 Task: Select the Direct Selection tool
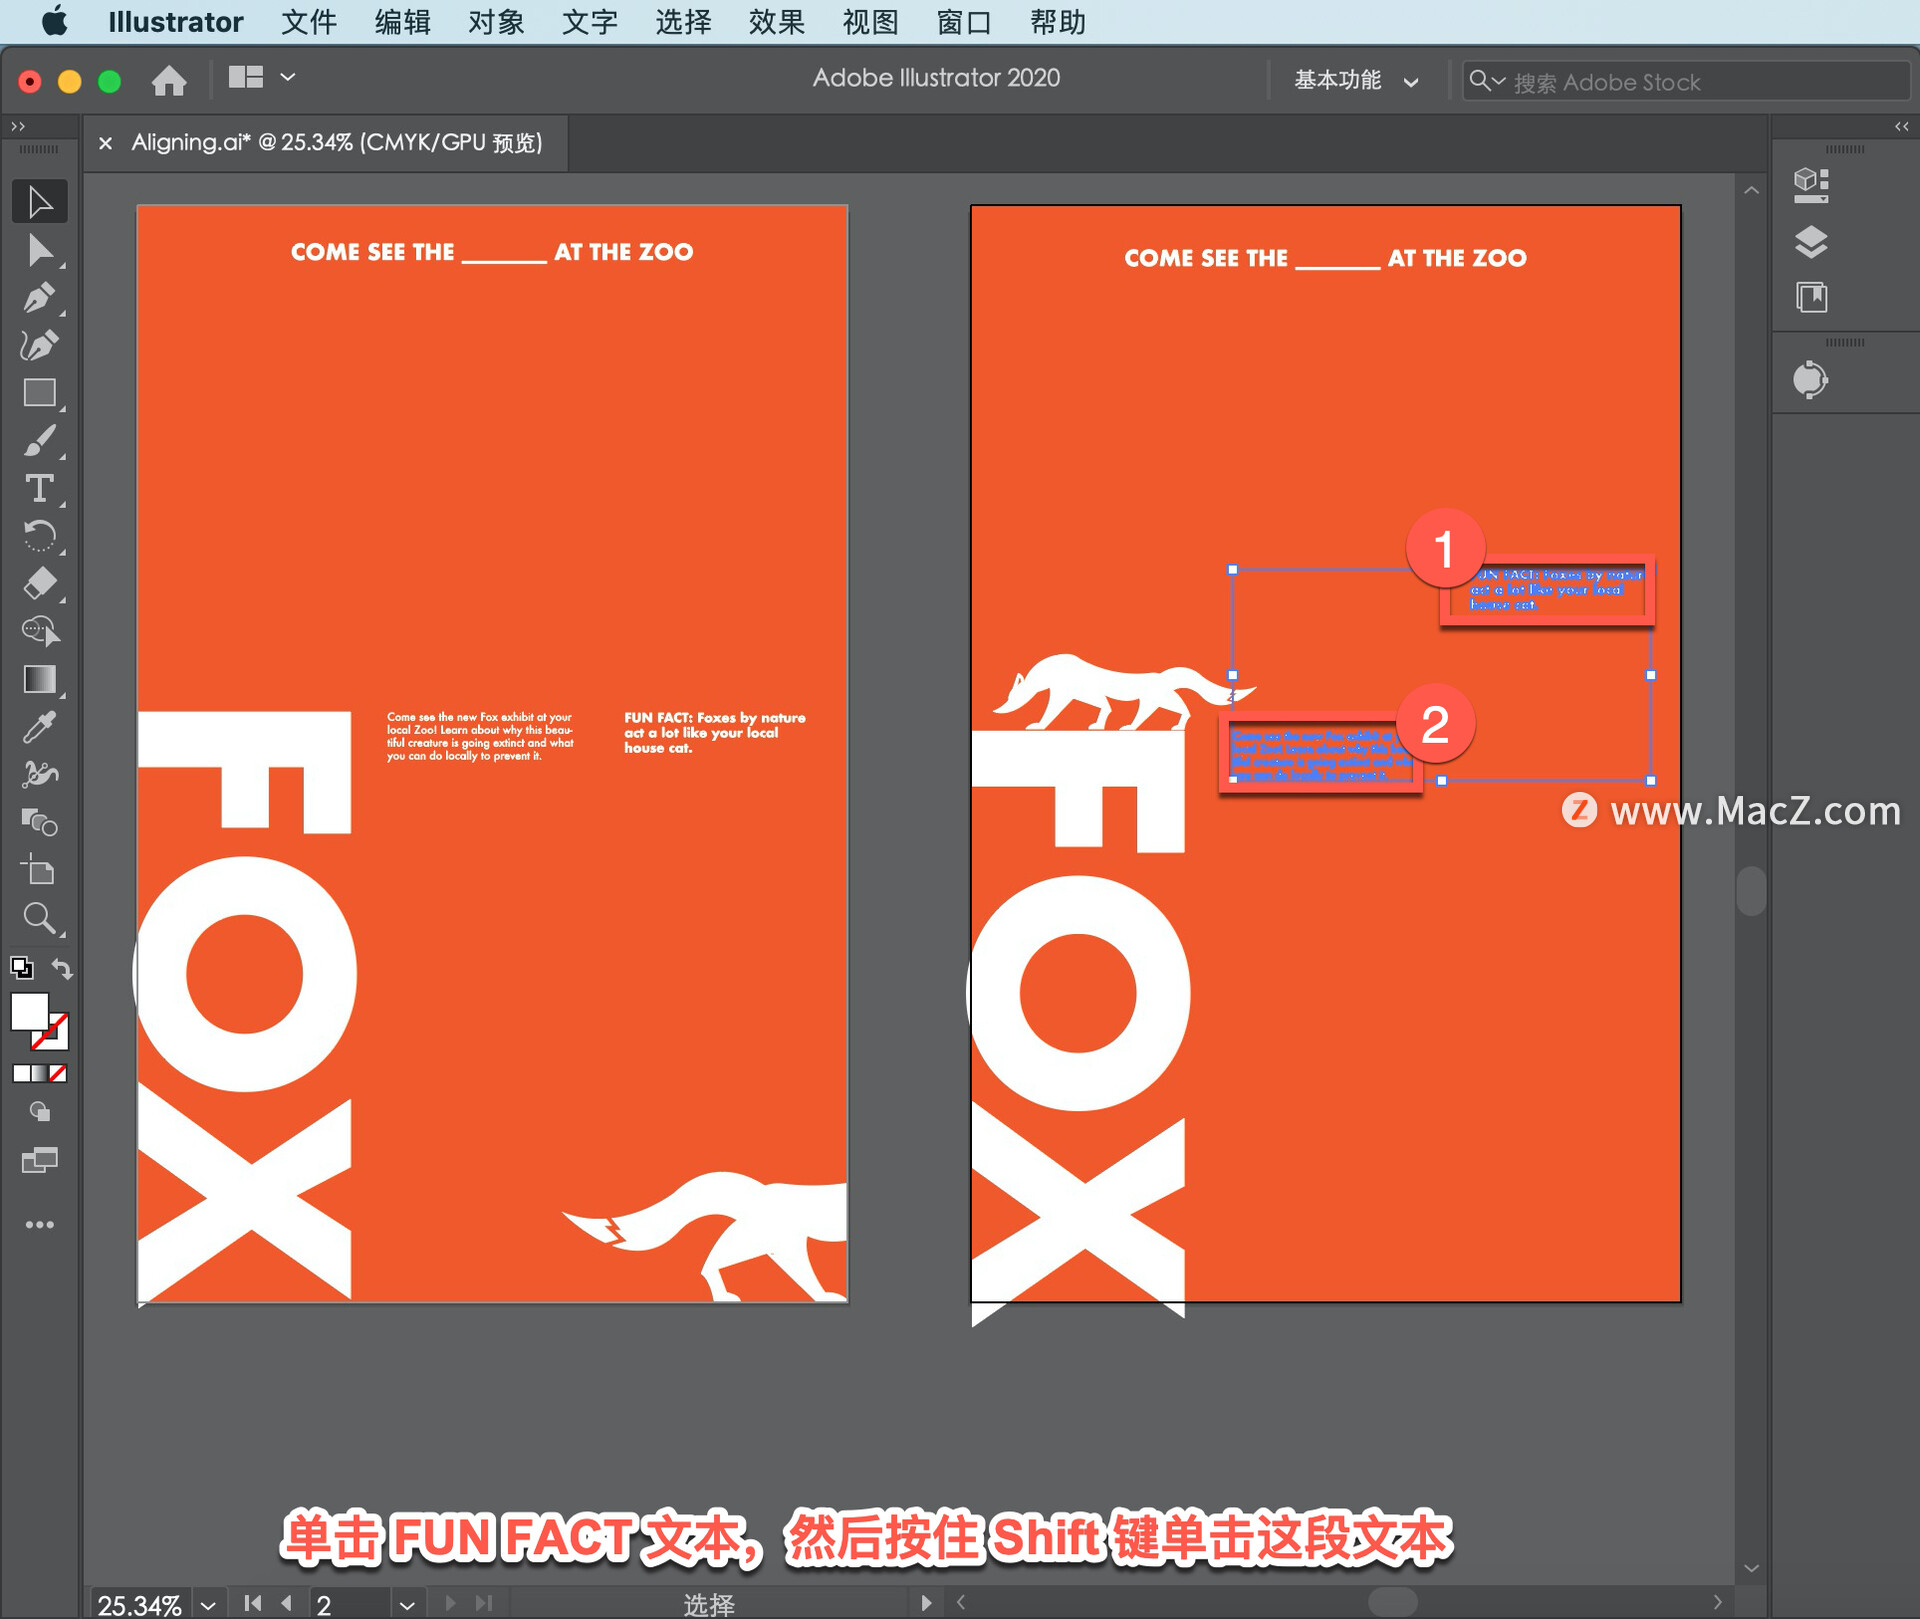click(x=40, y=250)
